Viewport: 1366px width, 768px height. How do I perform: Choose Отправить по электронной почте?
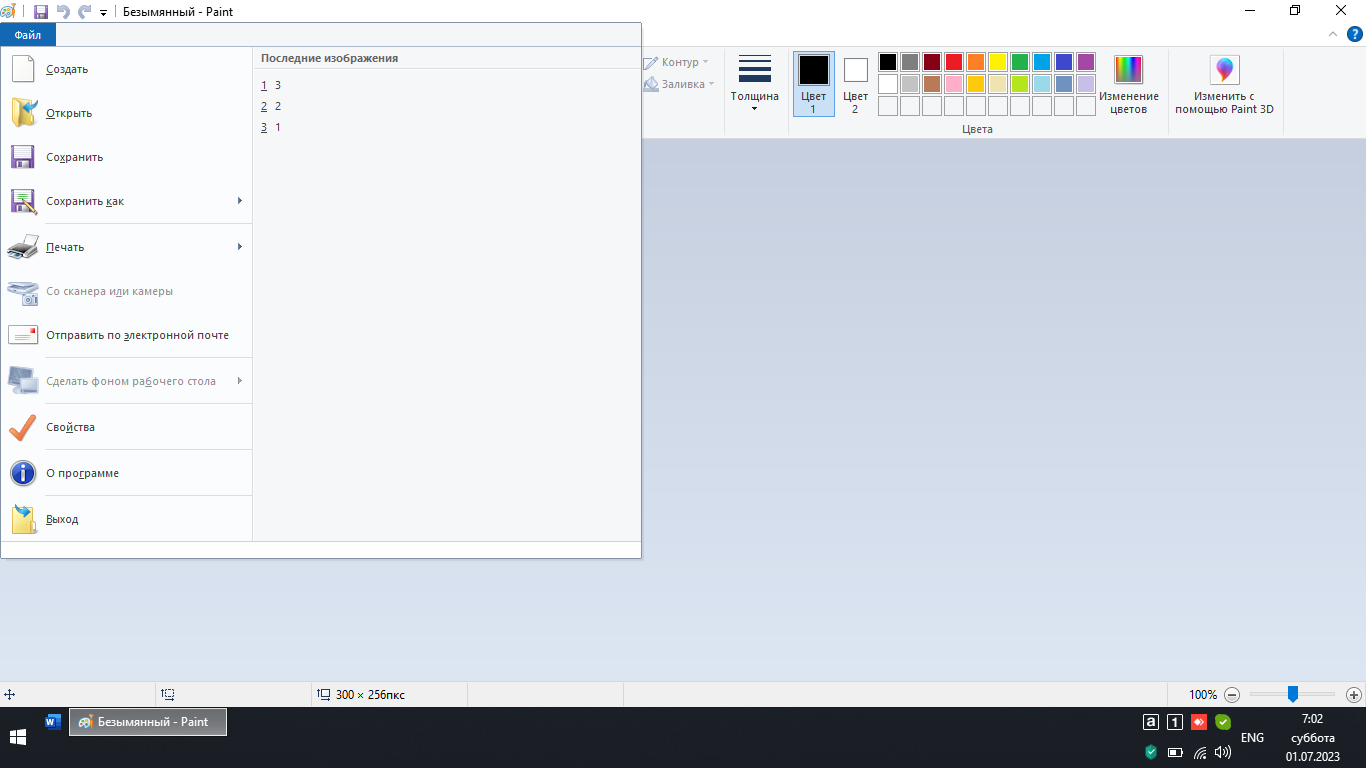[x=137, y=335]
